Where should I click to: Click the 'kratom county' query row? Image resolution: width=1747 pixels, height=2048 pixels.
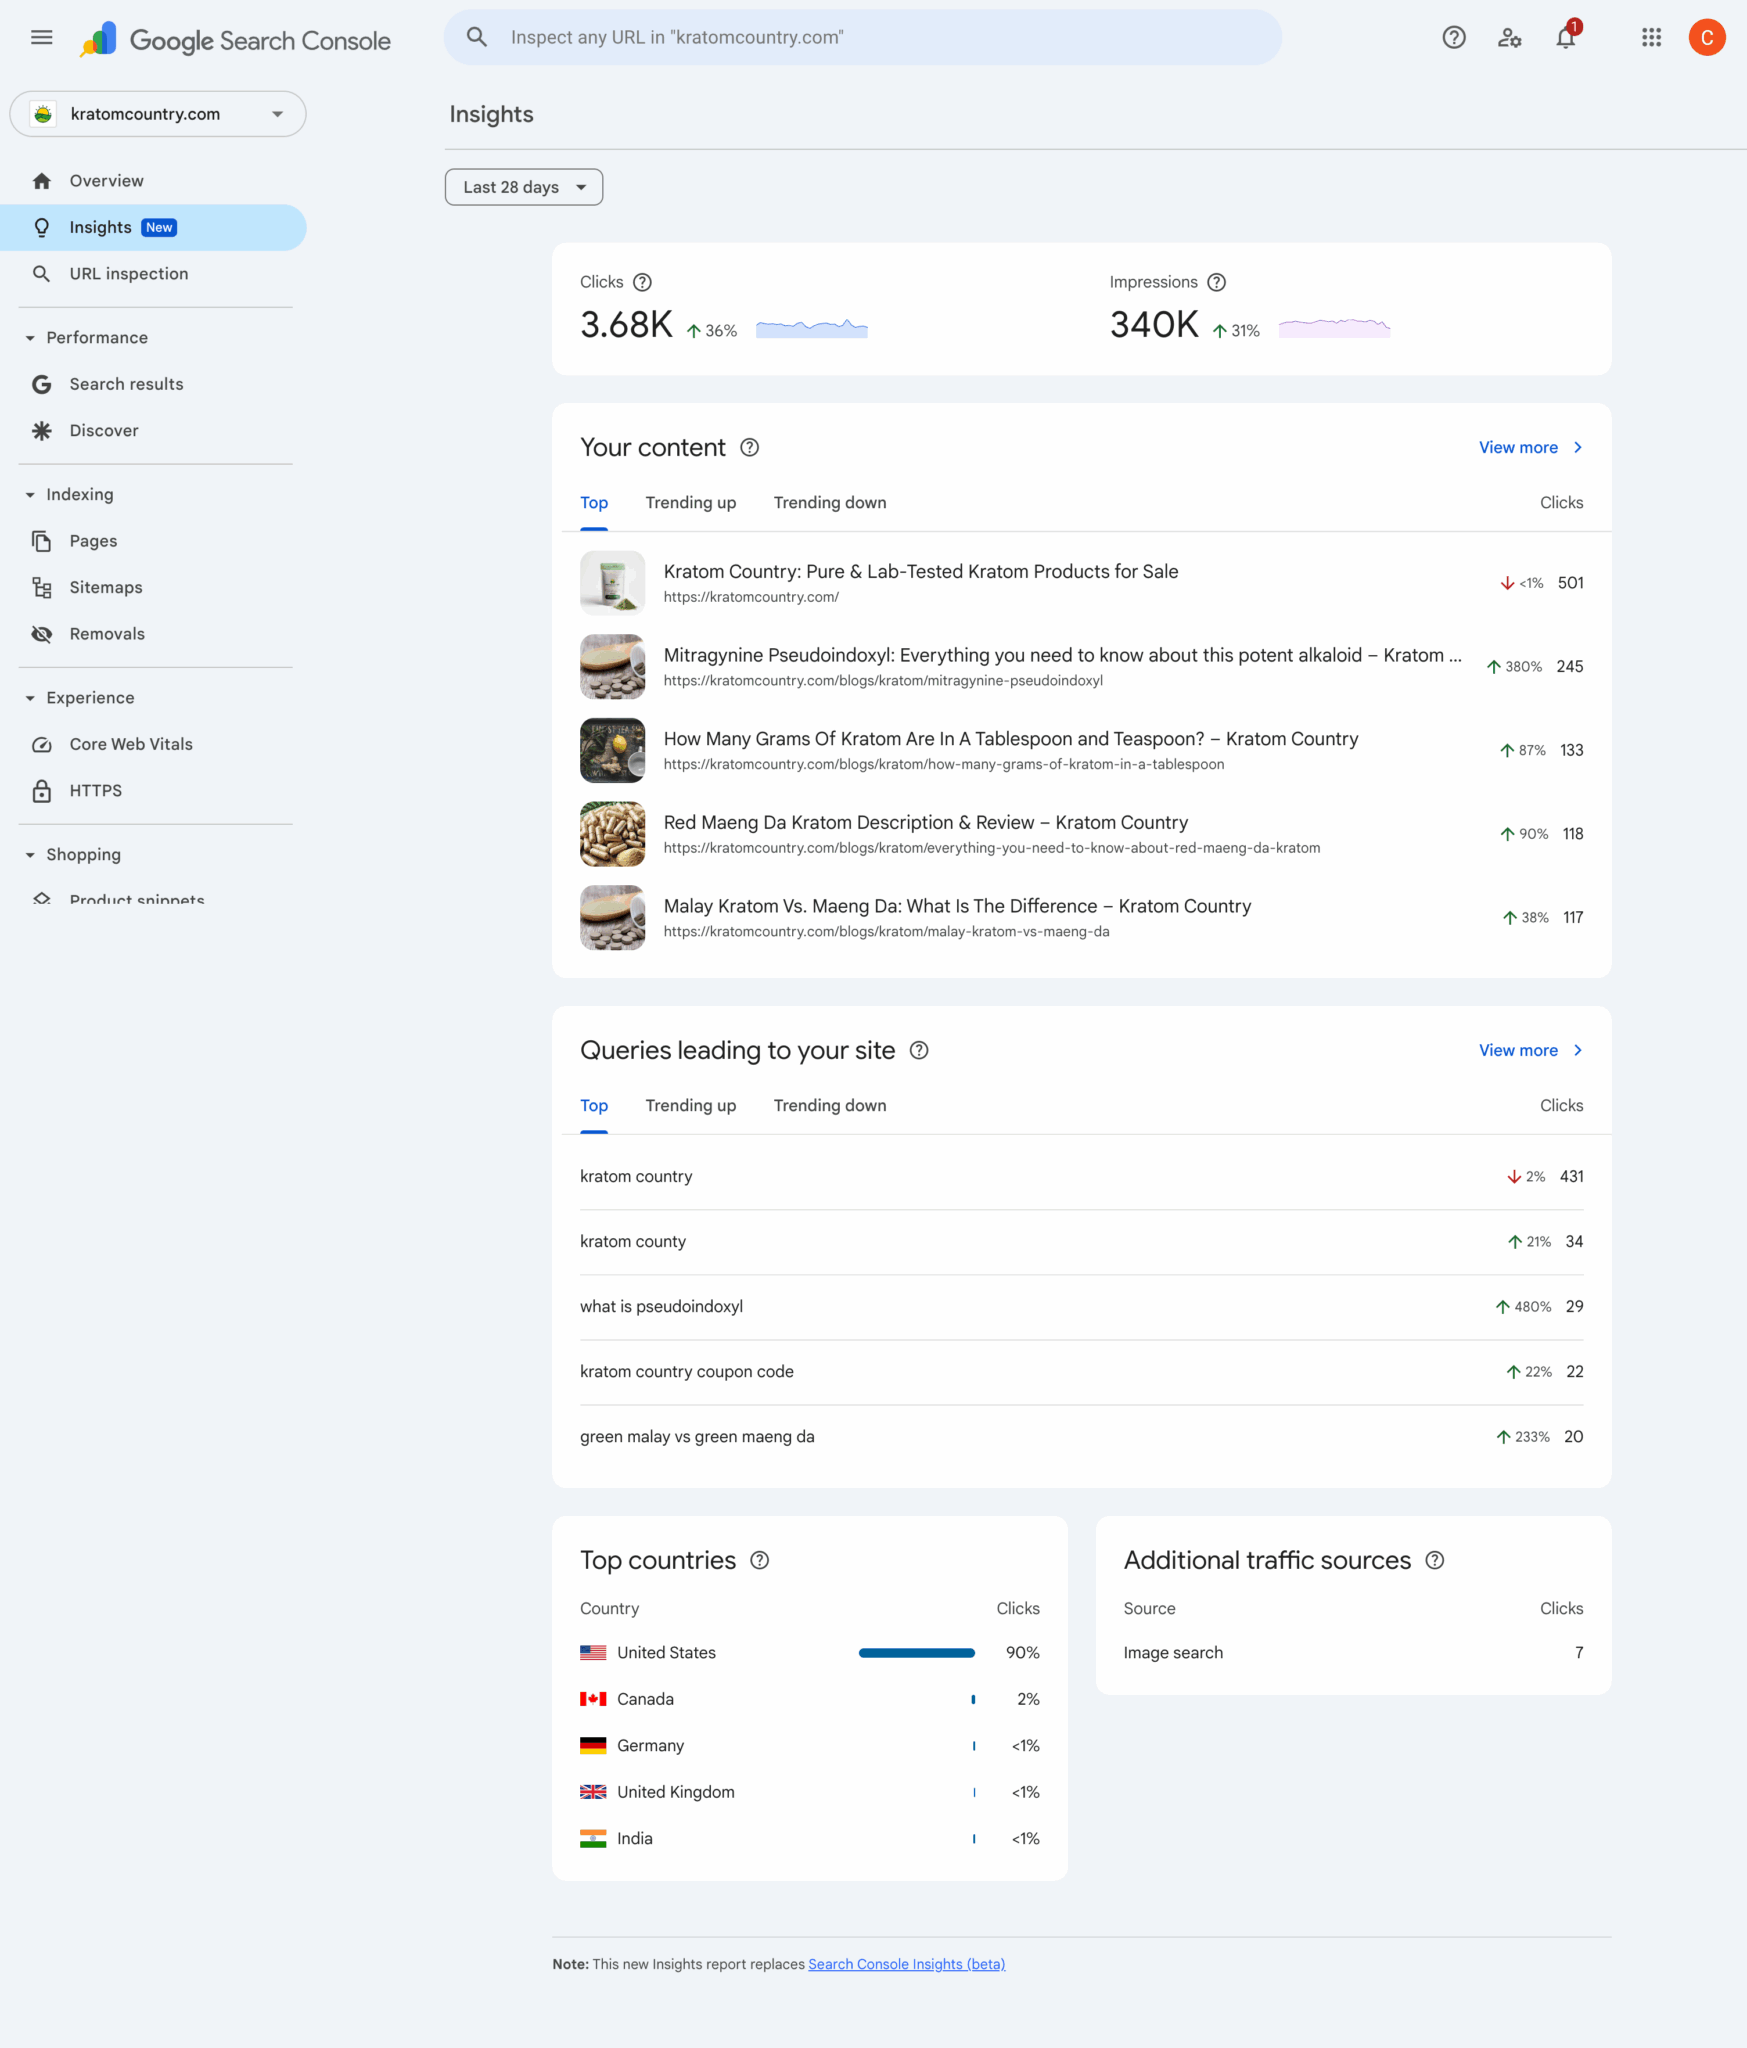tap(1081, 1242)
